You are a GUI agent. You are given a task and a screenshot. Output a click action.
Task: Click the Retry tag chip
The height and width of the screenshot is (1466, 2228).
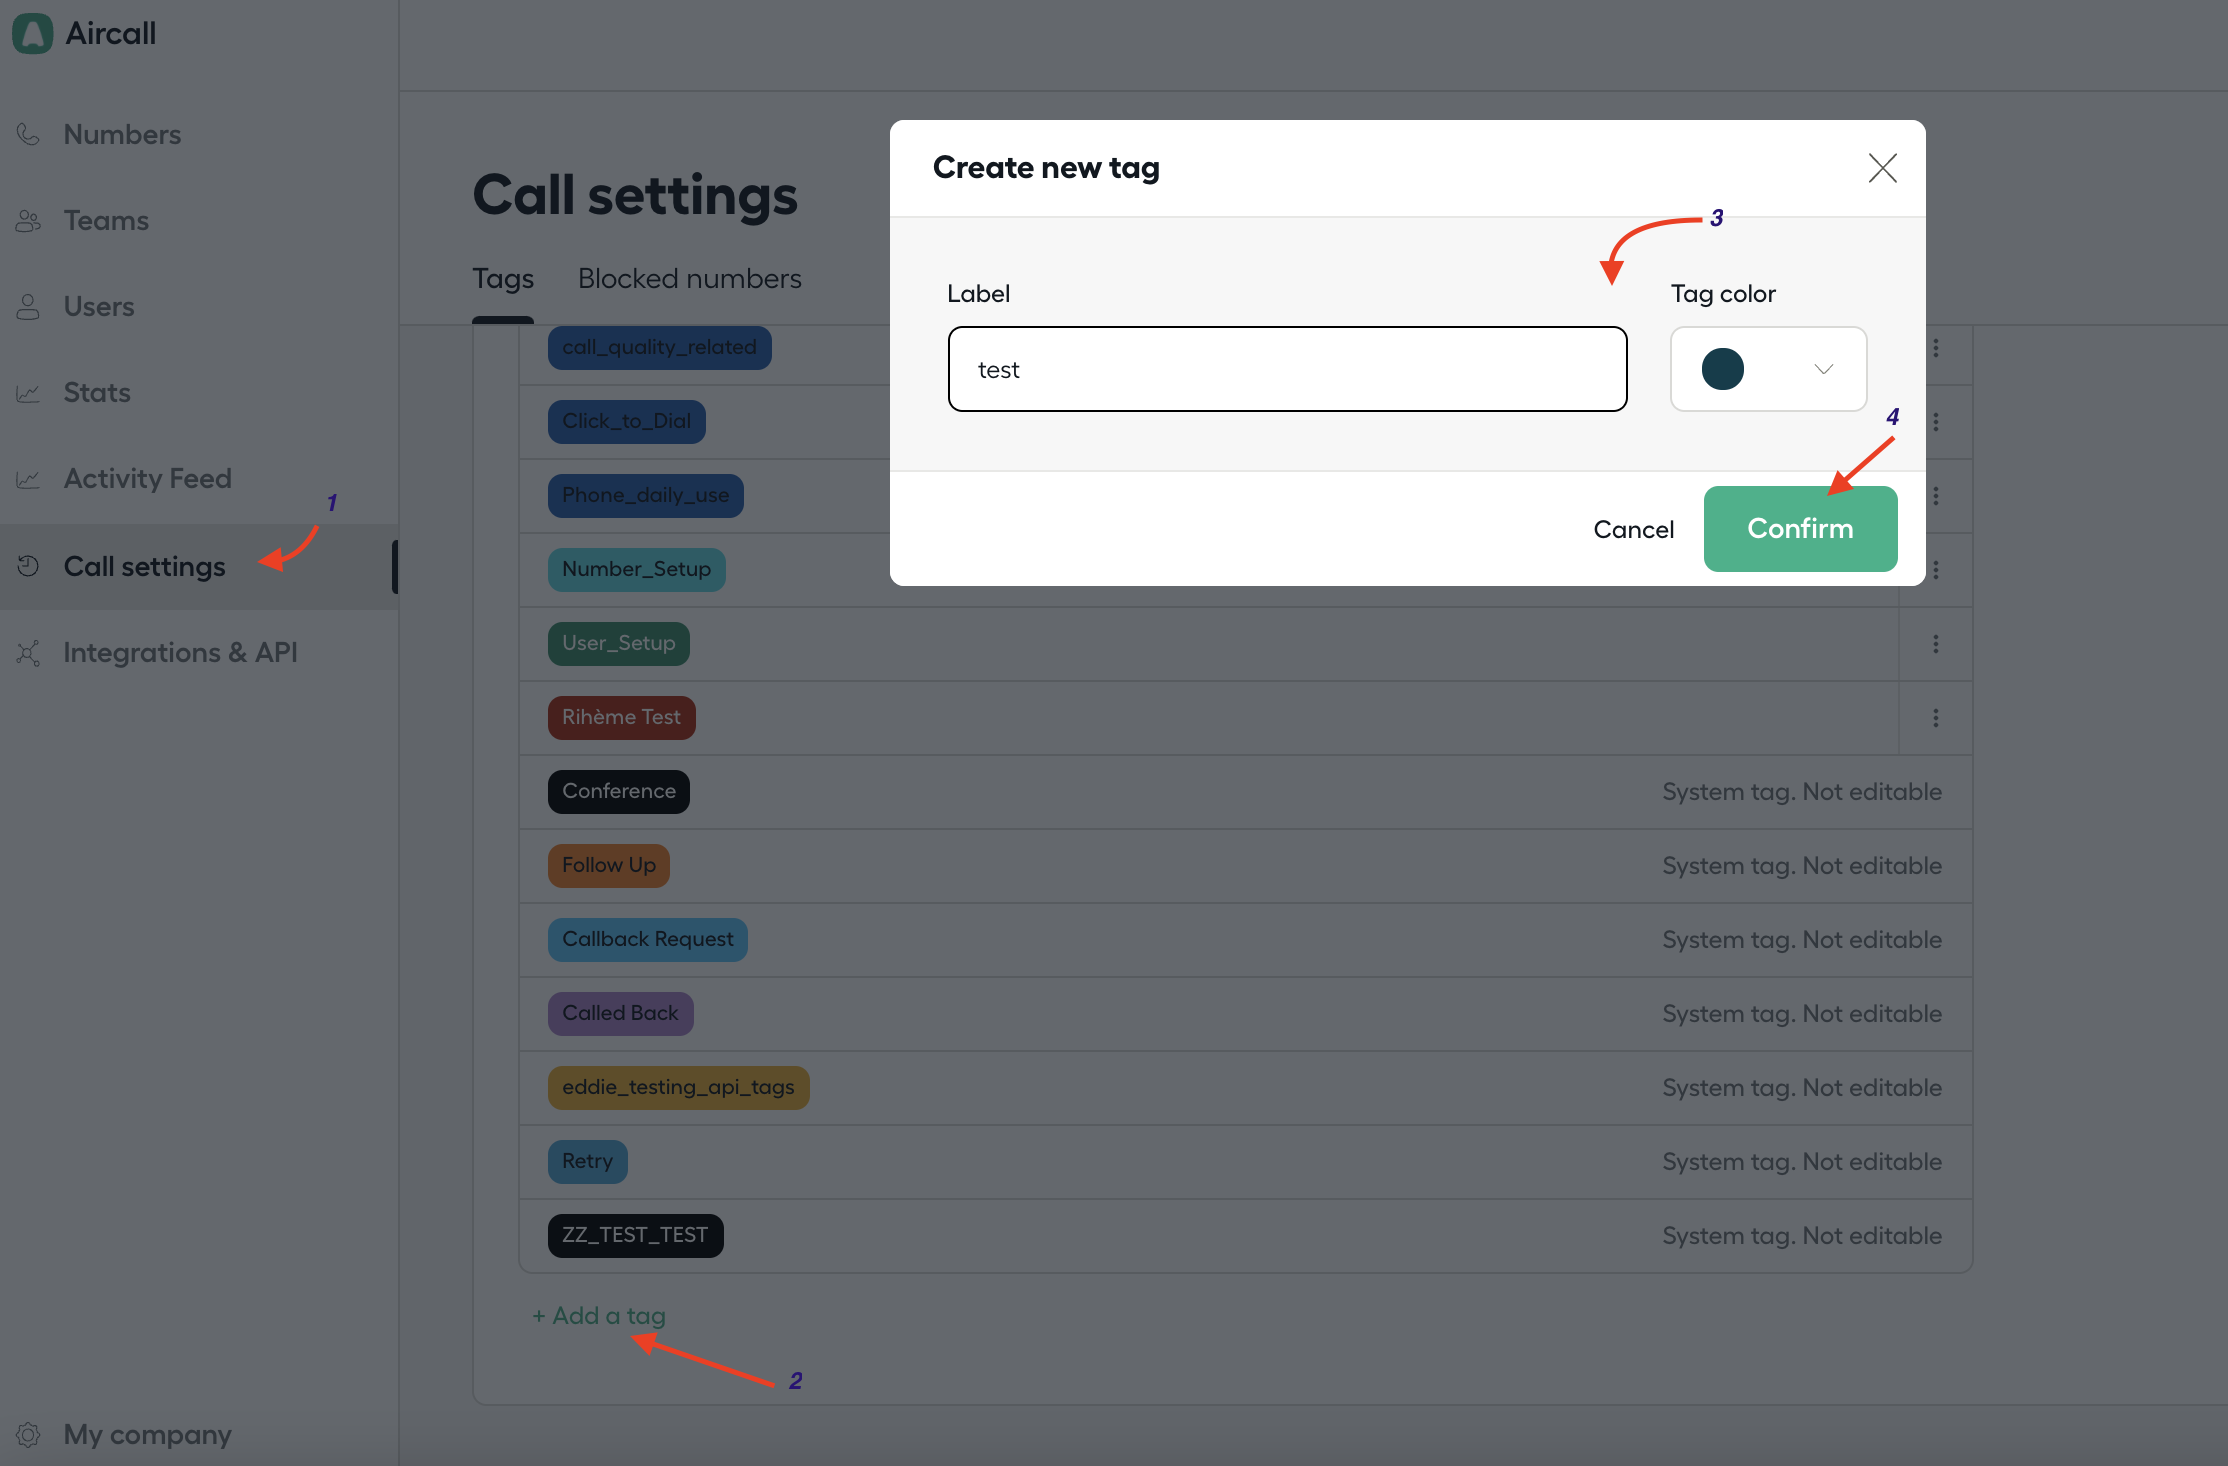click(587, 1161)
